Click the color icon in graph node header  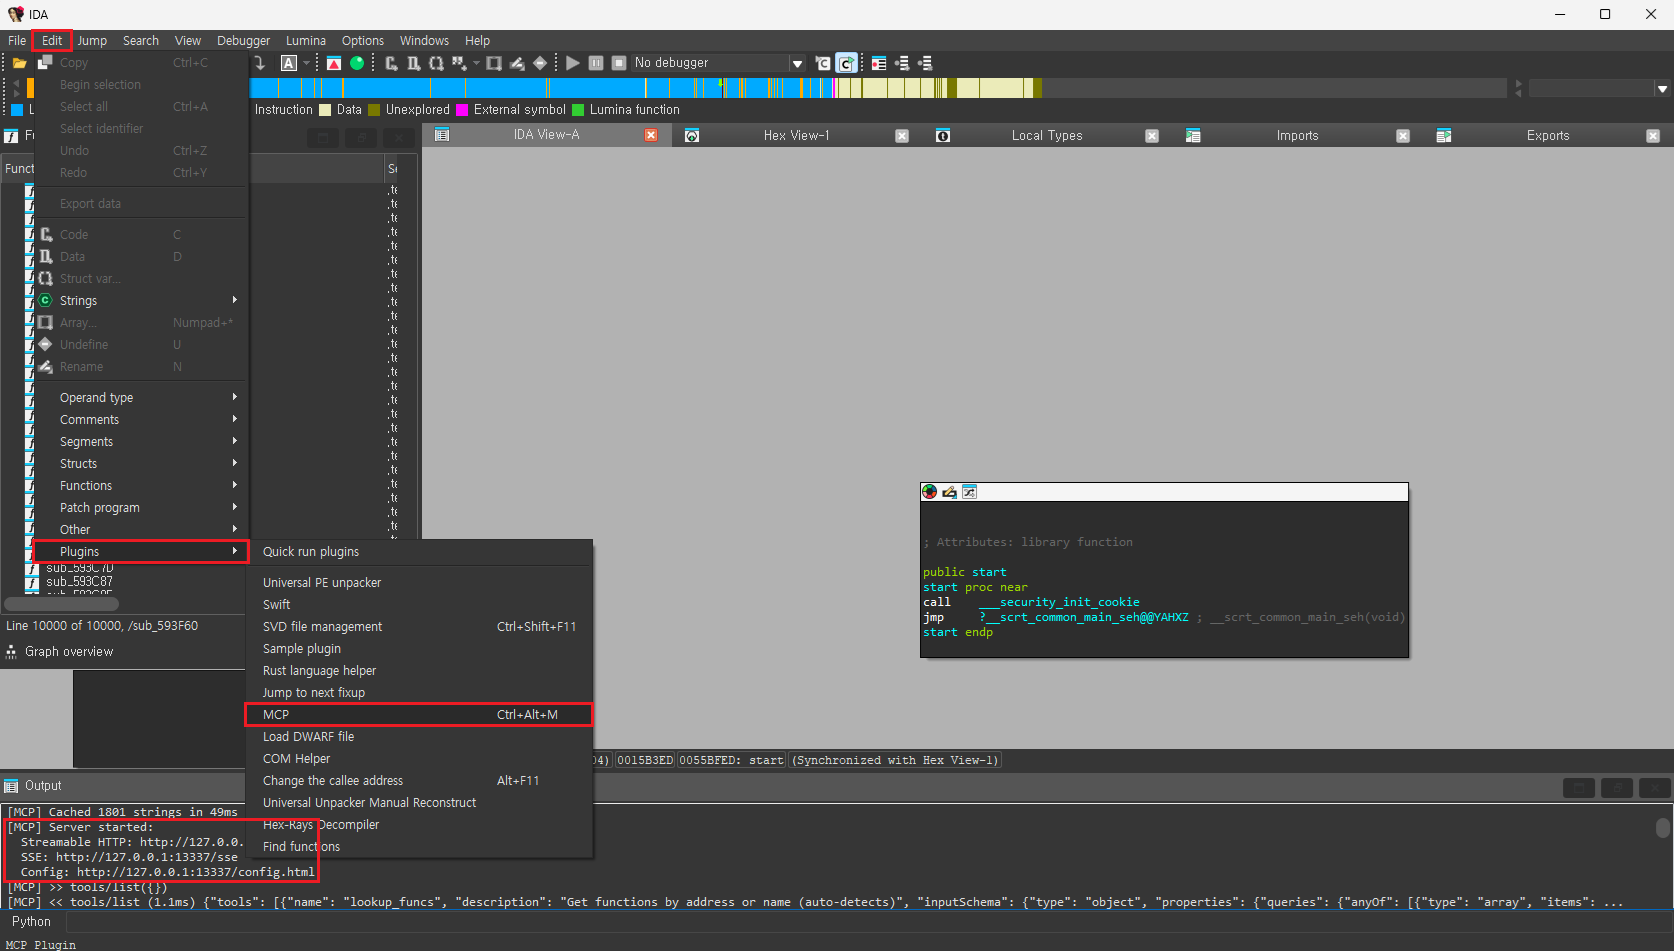click(x=930, y=492)
